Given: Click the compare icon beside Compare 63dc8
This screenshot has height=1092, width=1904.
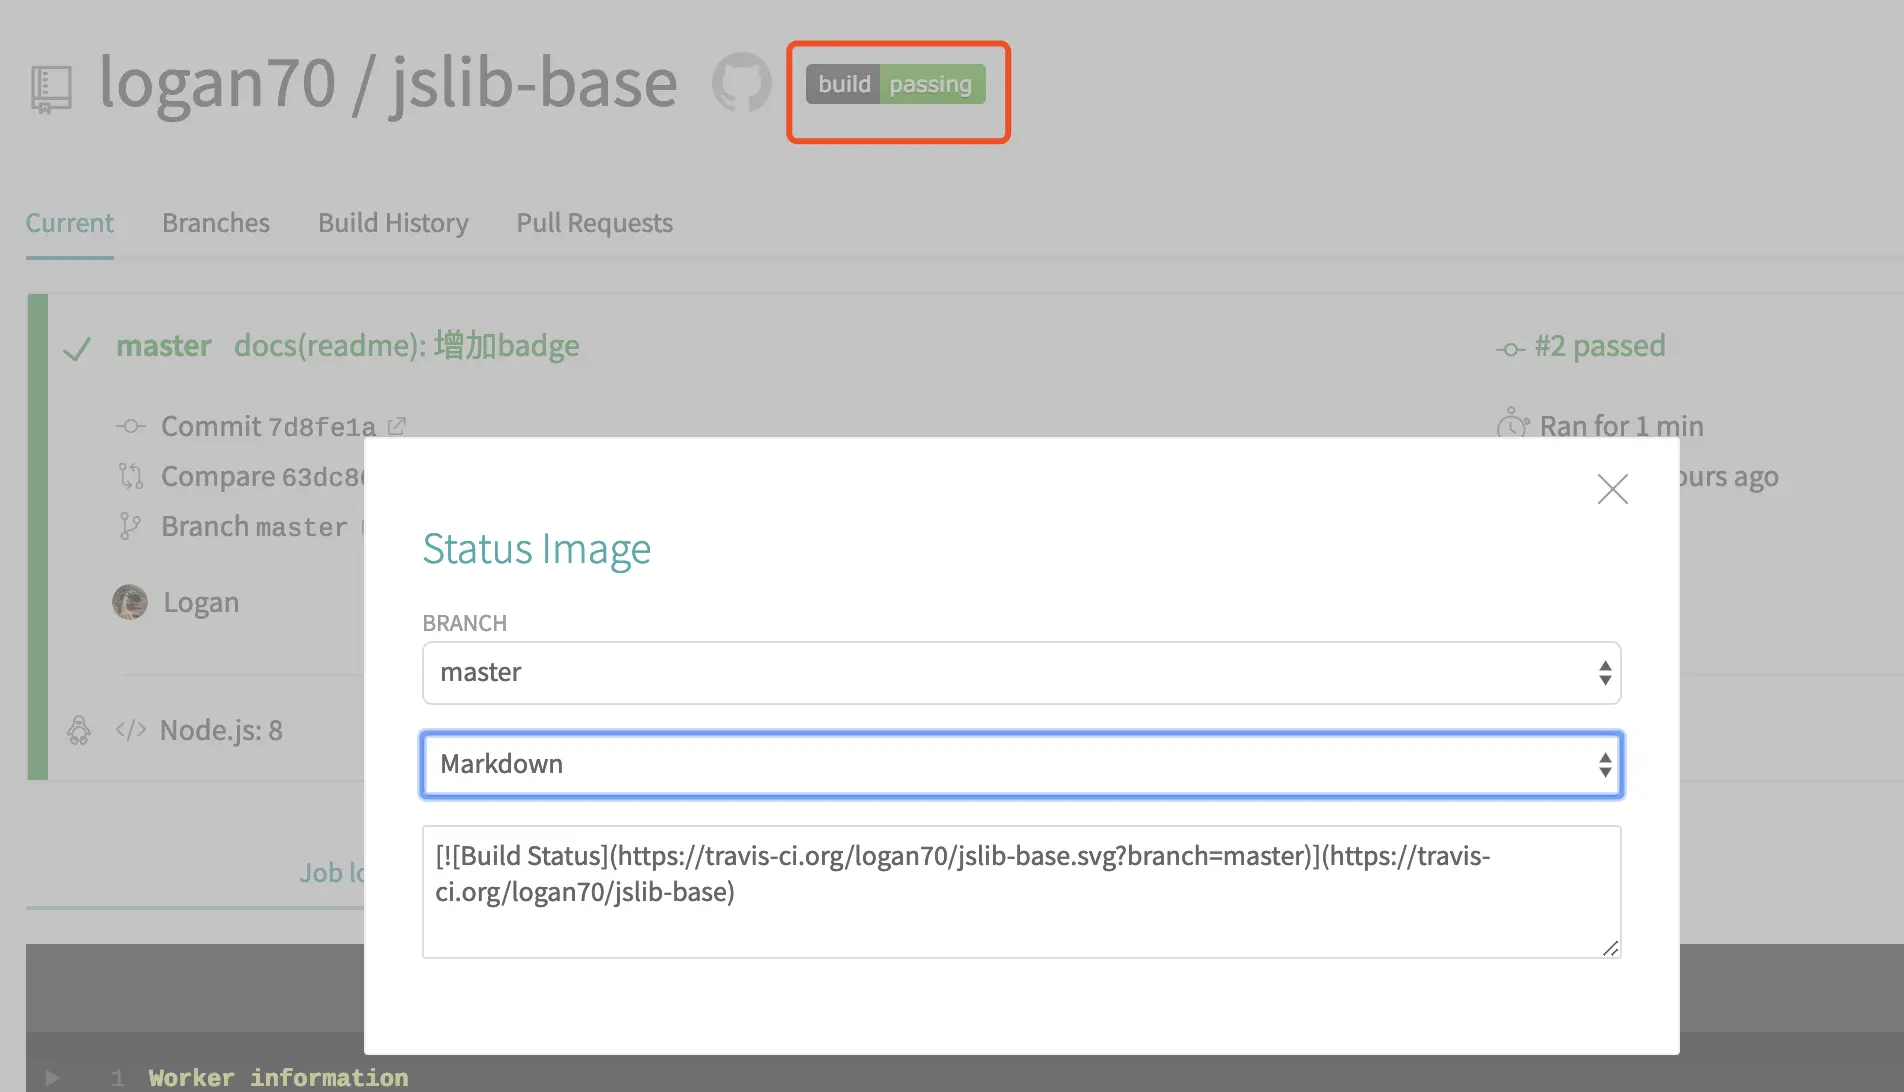Looking at the screenshot, I should click(130, 476).
